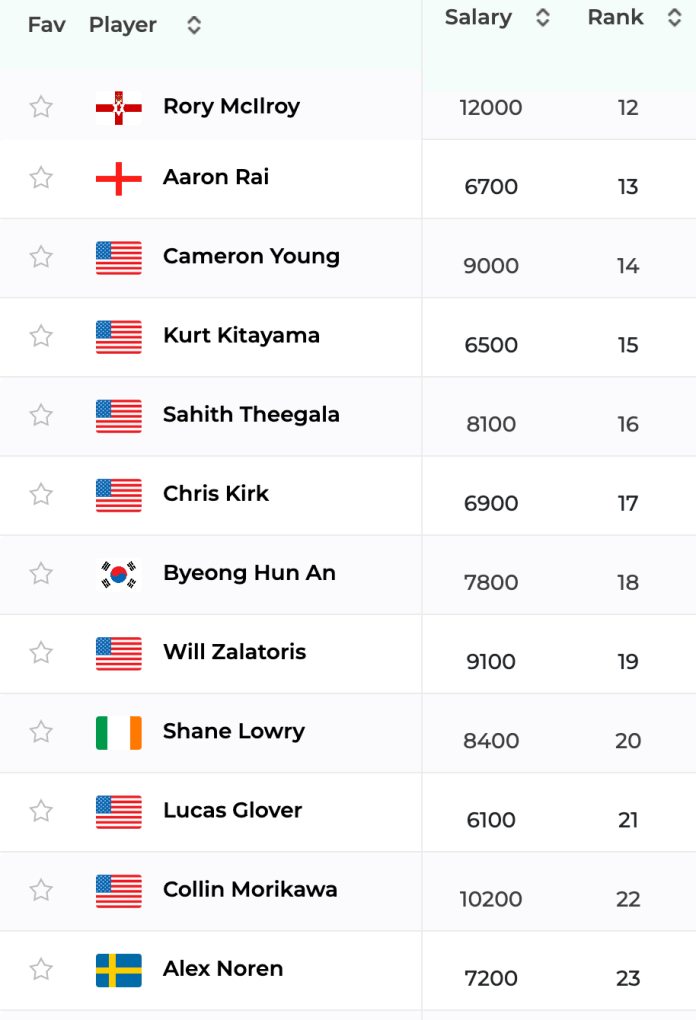This screenshot has width=696, height=1020.
Task: Click the star beside Sahith Theegala
Action: tap(41, 415)
